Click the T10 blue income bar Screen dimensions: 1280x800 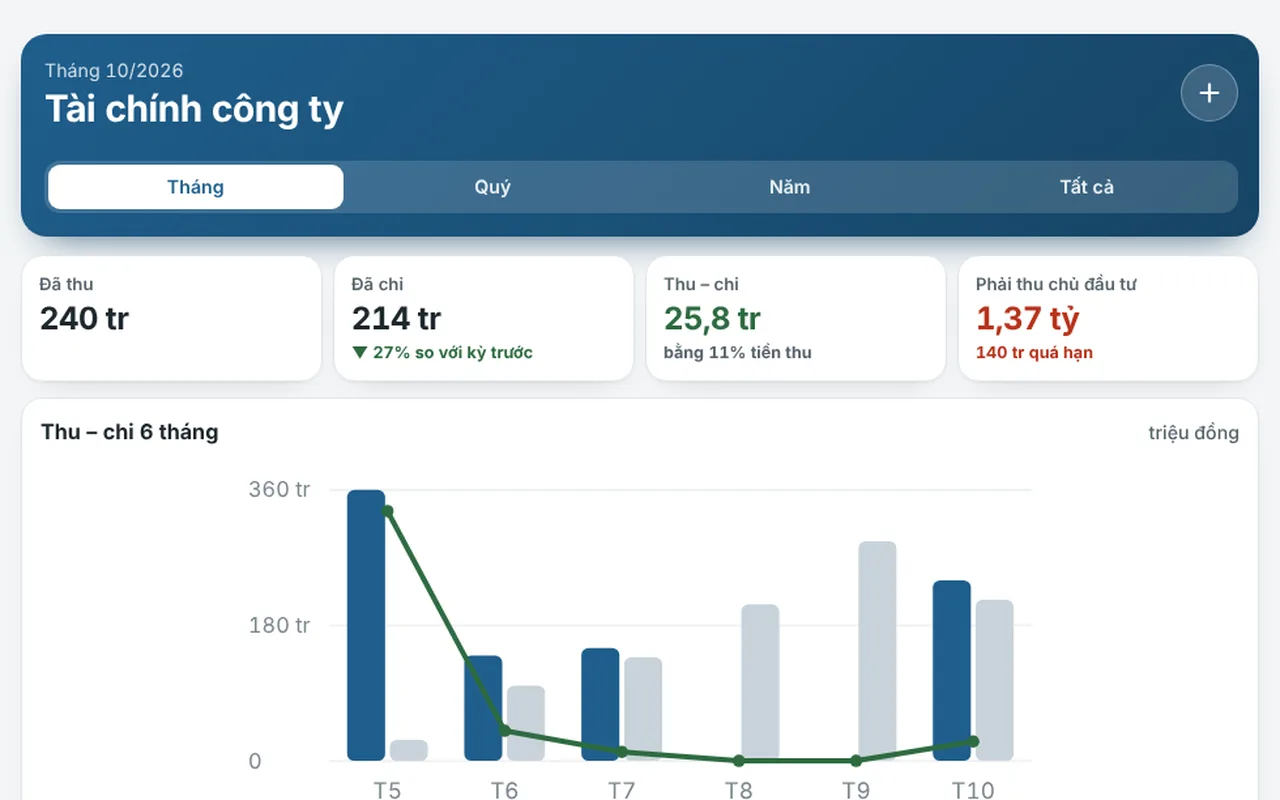(x=952, y=671)
